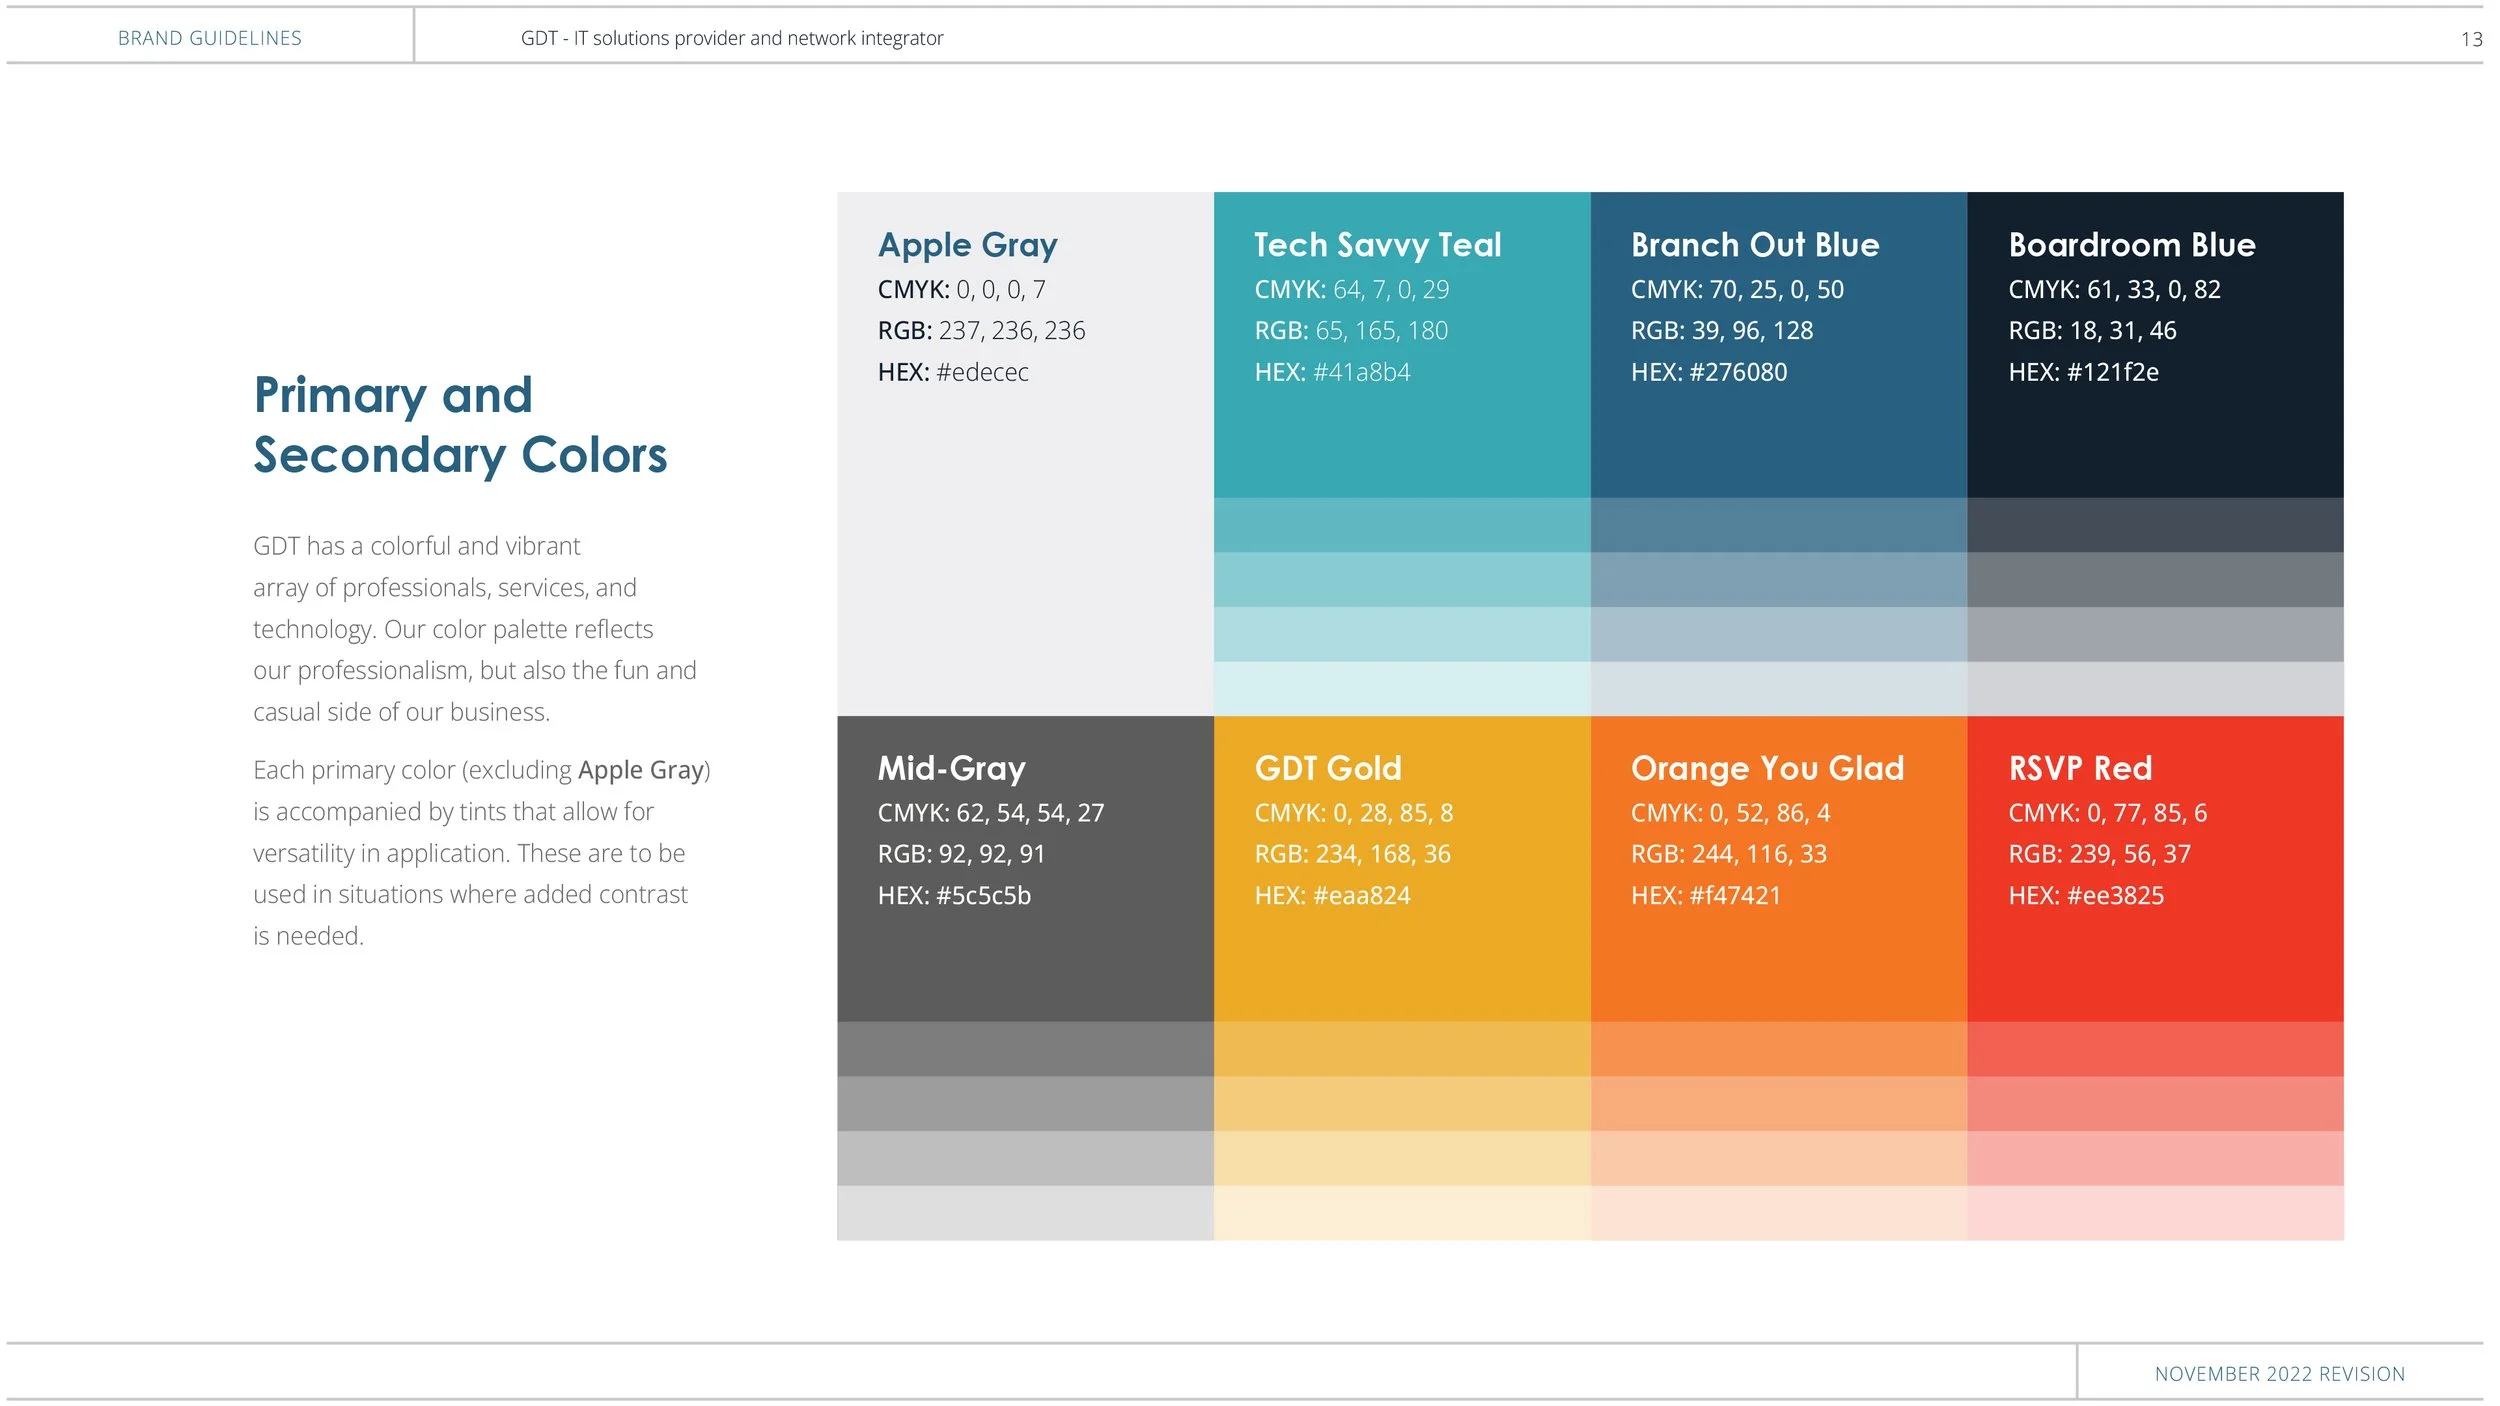Click 'HEX: #f47421' value
The width and height of the screenshot is (2500, 1406).
1706,895
